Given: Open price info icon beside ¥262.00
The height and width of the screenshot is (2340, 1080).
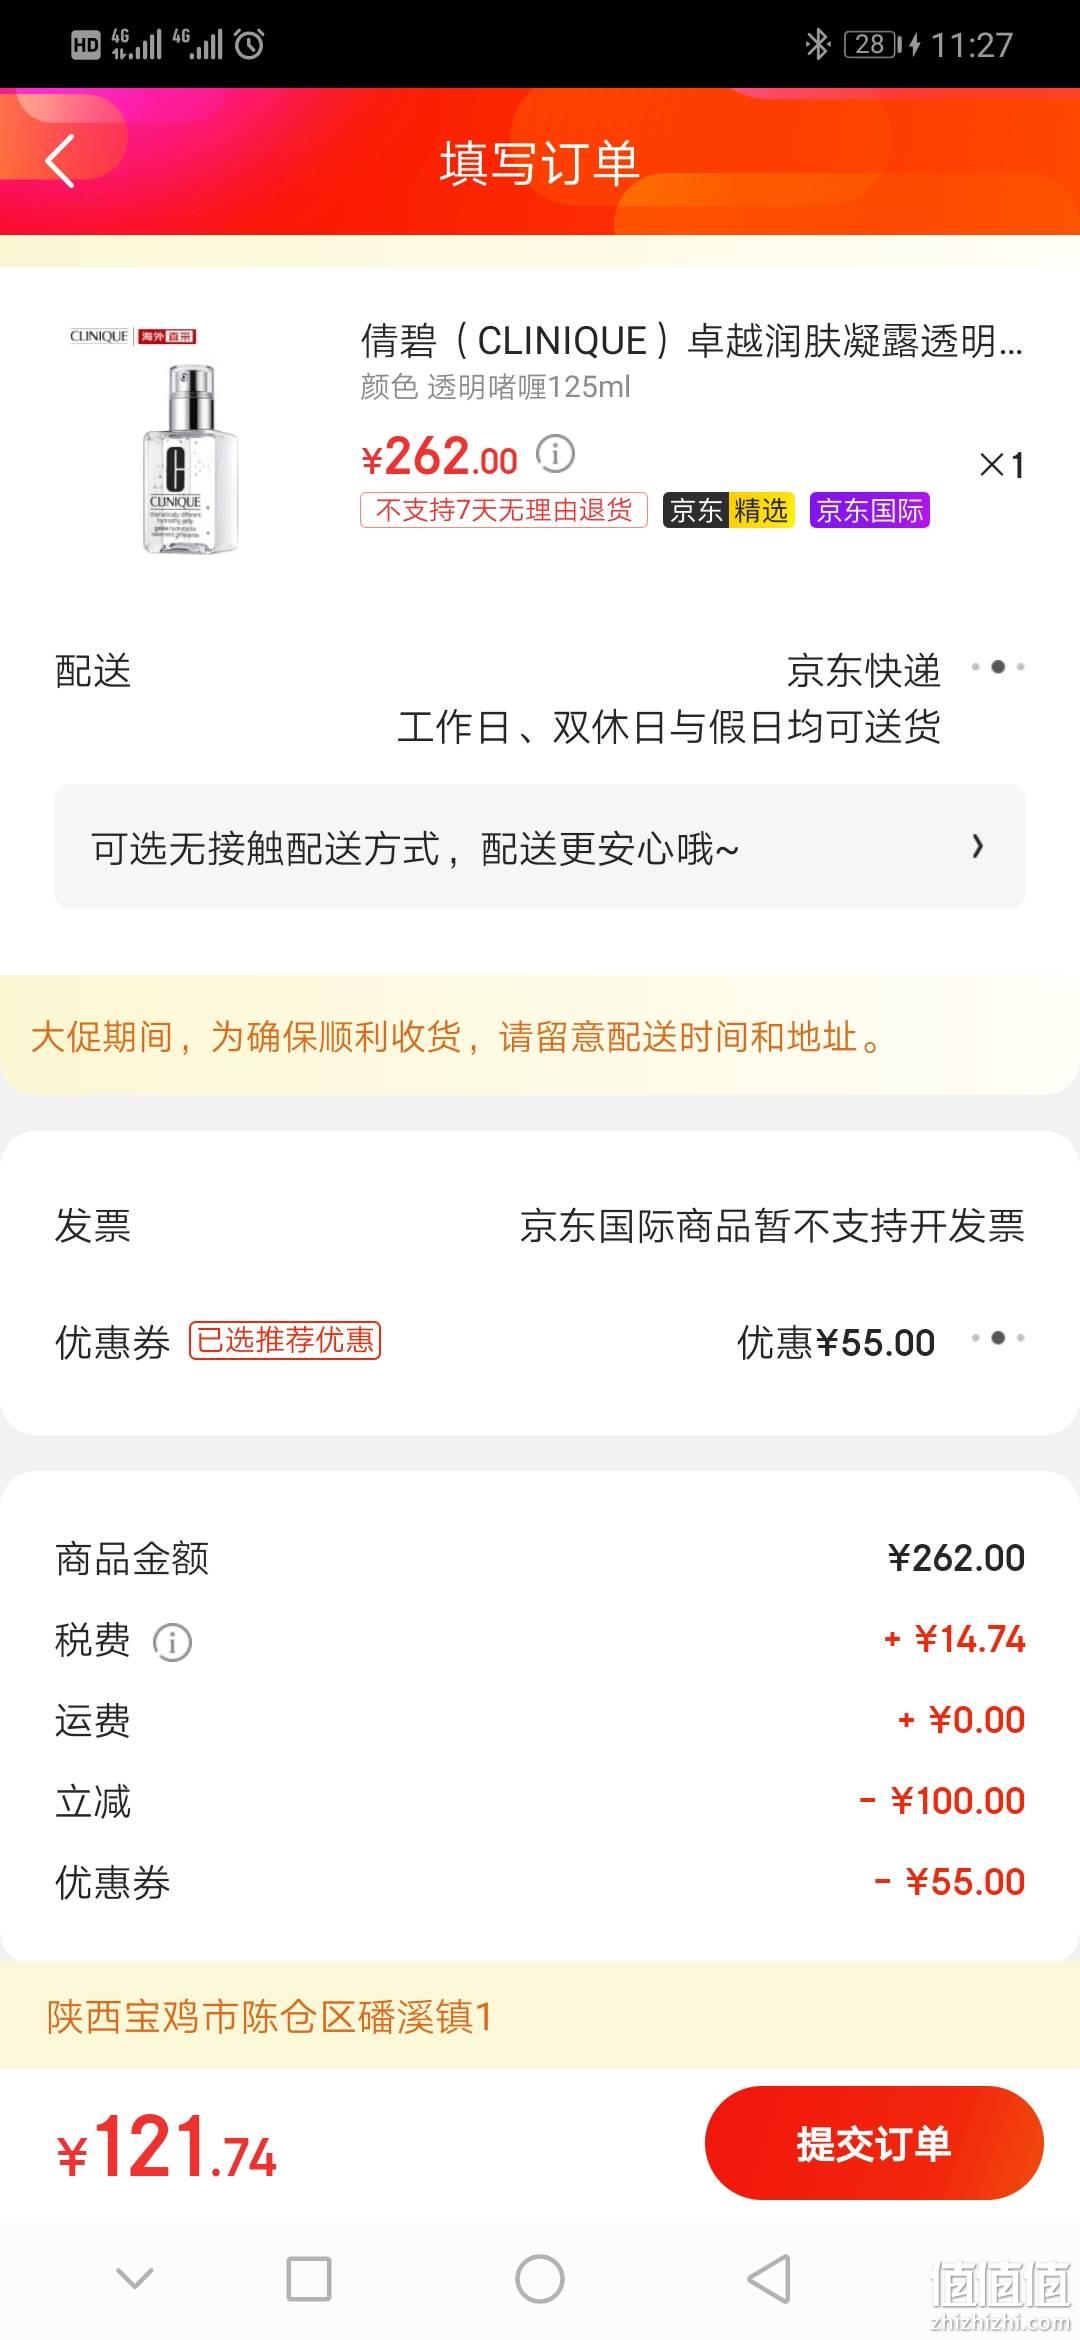Looking at the screenshot, I should (555, 454).
